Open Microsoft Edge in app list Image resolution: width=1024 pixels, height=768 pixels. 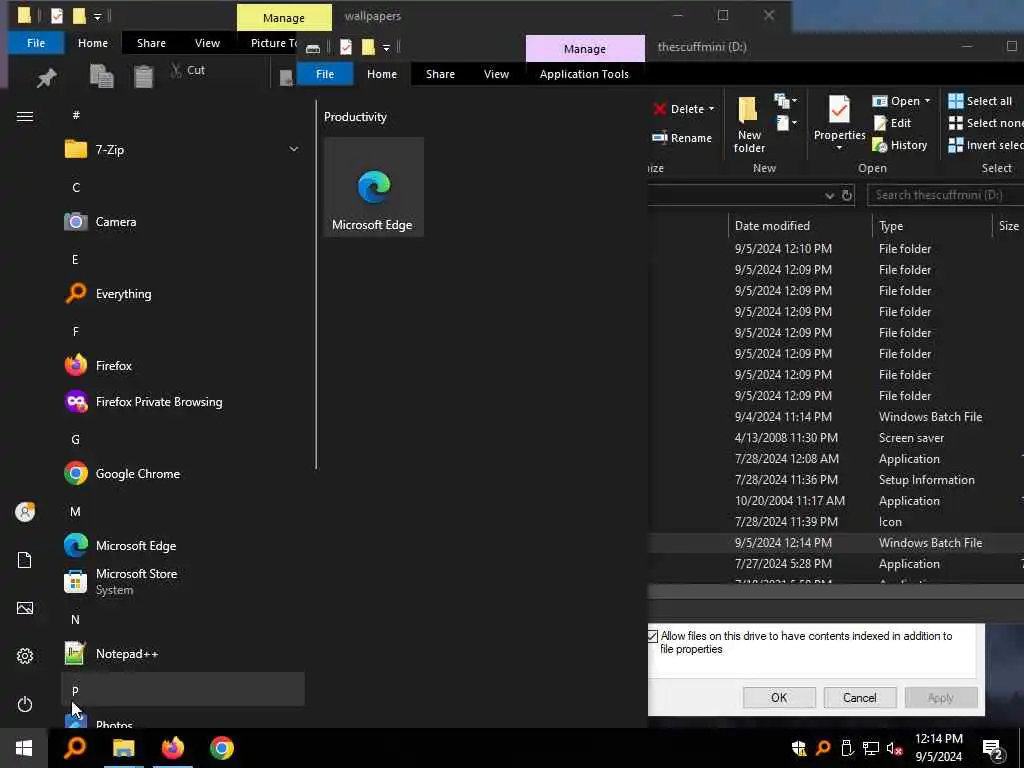pos(182,545)
